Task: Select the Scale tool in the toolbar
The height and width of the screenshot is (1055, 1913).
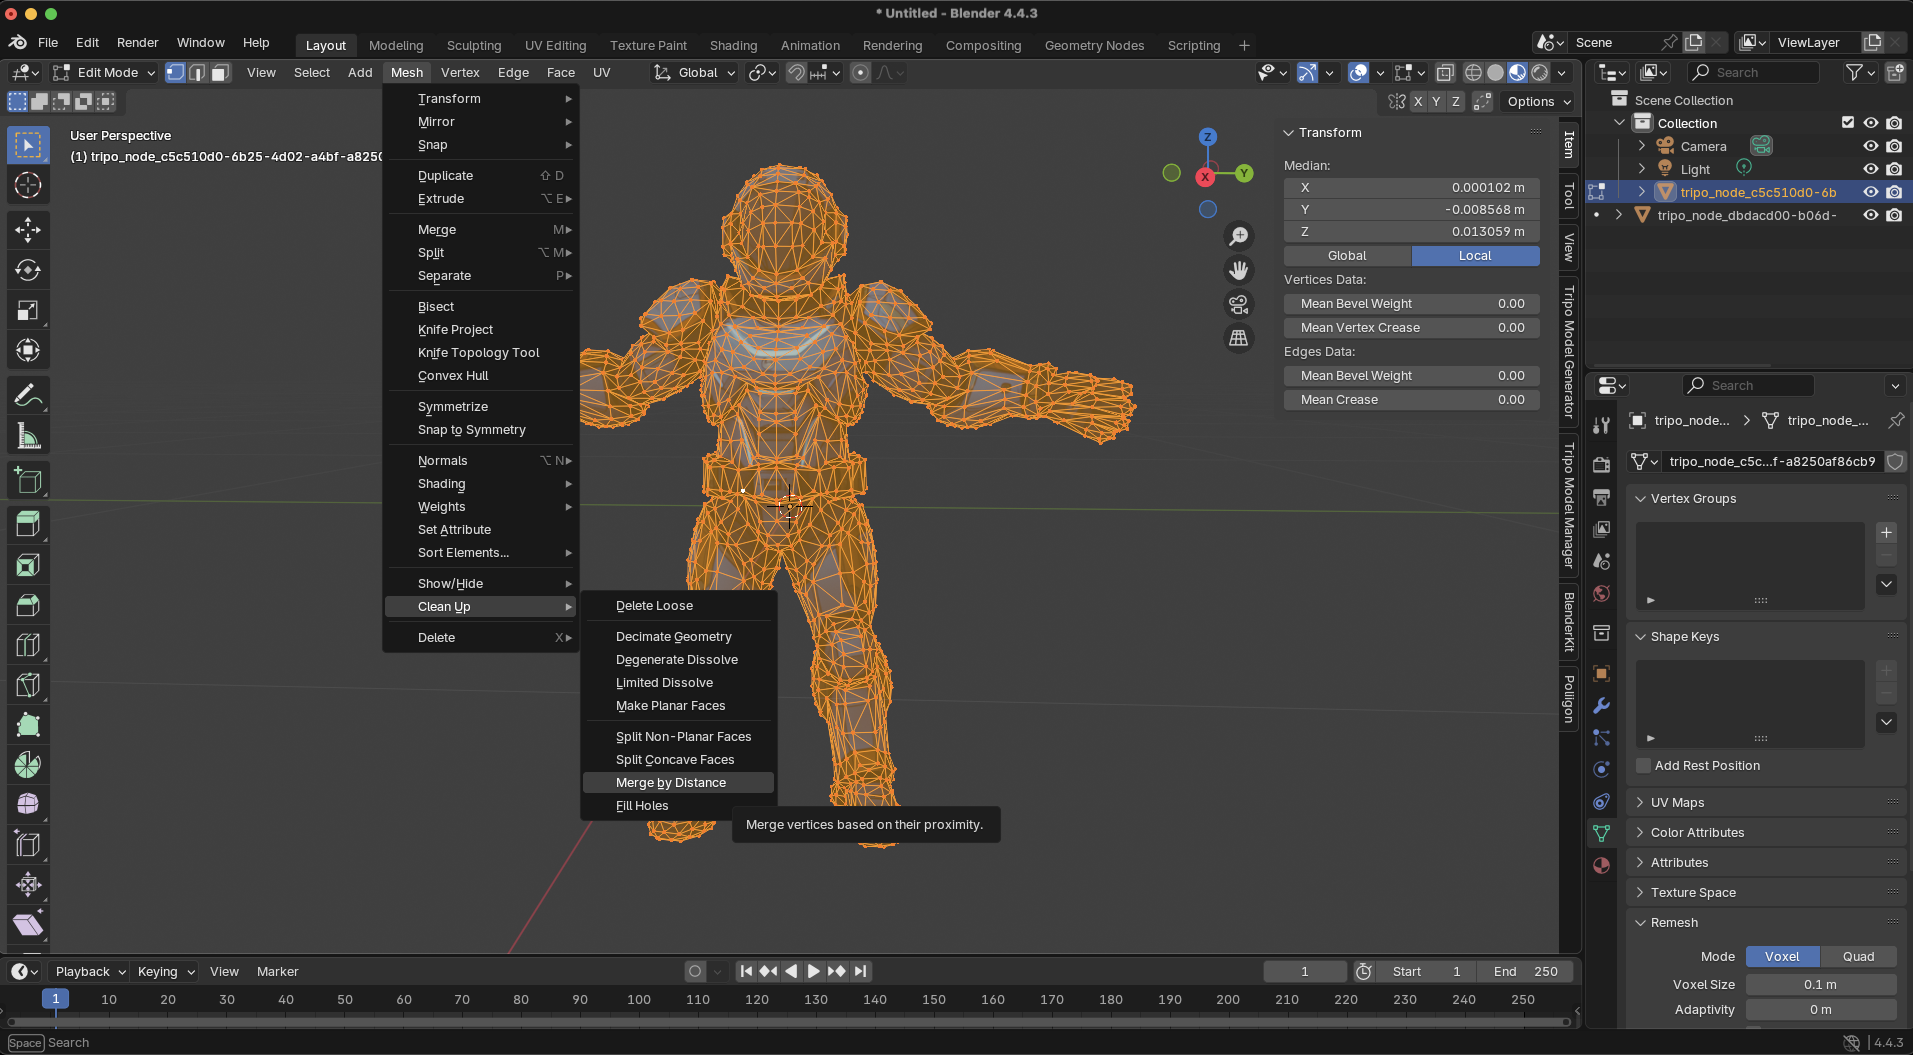Action: [x=28, y=311]
